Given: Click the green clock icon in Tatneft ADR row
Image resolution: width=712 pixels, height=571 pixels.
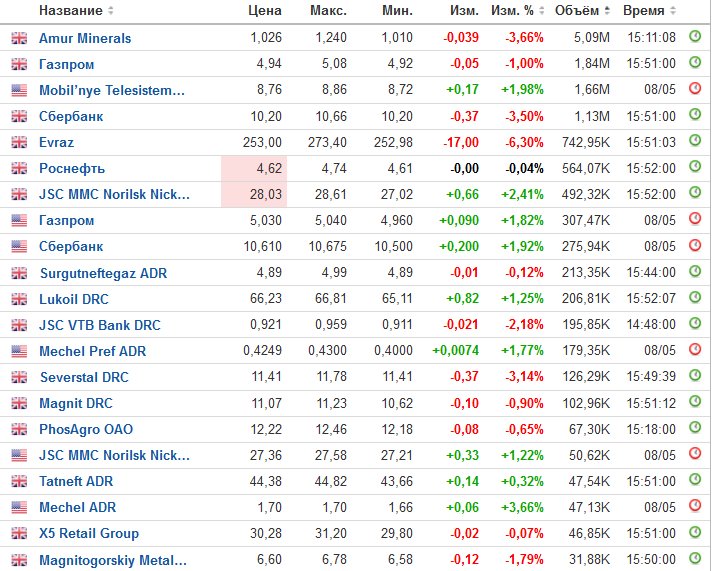Looking at the screenshot, I should point(695,479).
